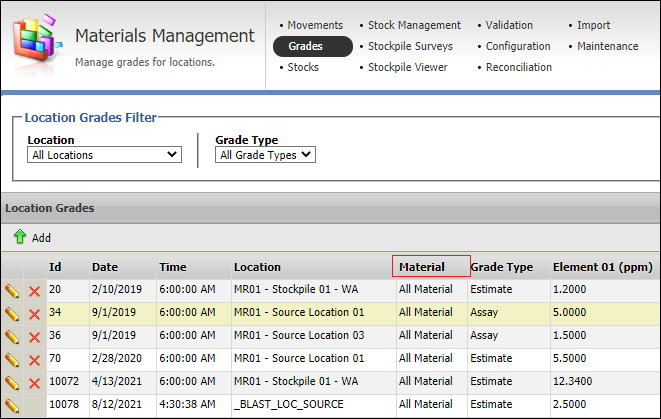Image resolution: width=661 pixels, height=419 pixels.
Task: Click element value 5.5000
Action: tap(570, 358)
